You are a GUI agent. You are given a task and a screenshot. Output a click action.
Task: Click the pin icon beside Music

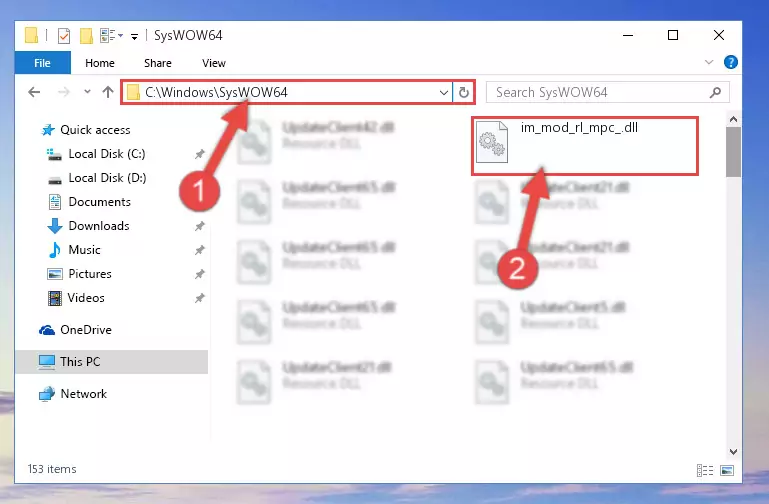tap(200, 250)
